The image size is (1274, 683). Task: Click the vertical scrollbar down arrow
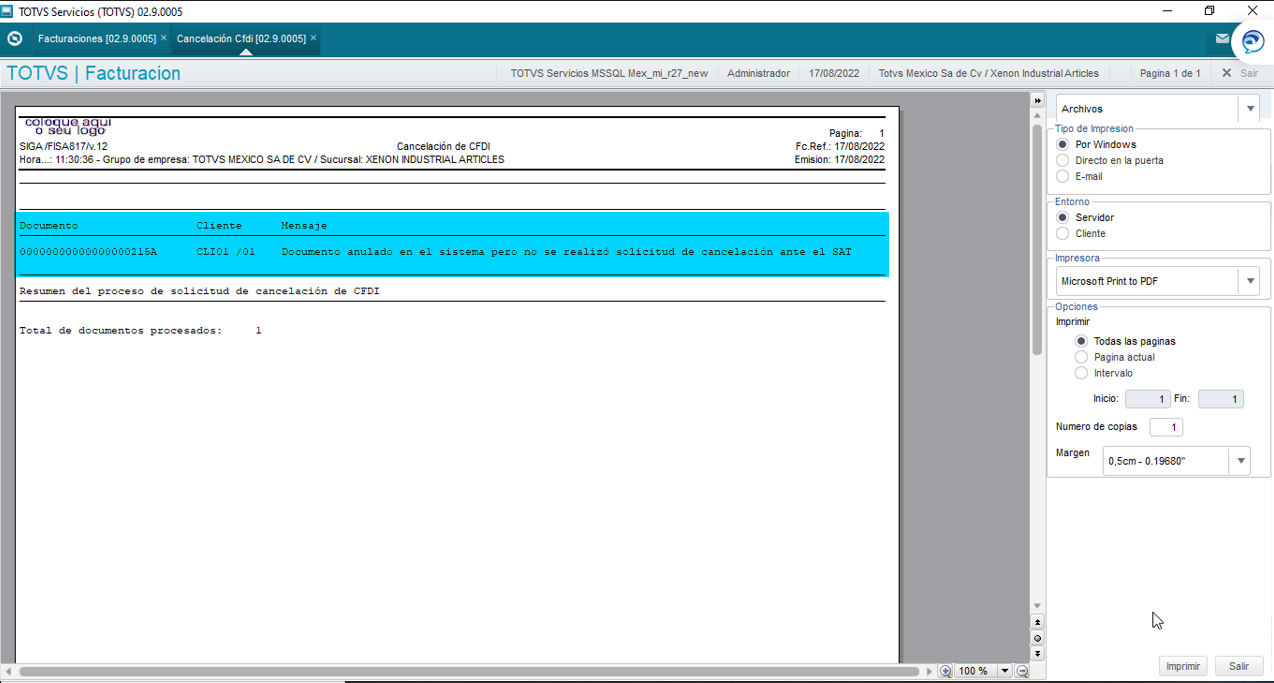(1037, 606)
